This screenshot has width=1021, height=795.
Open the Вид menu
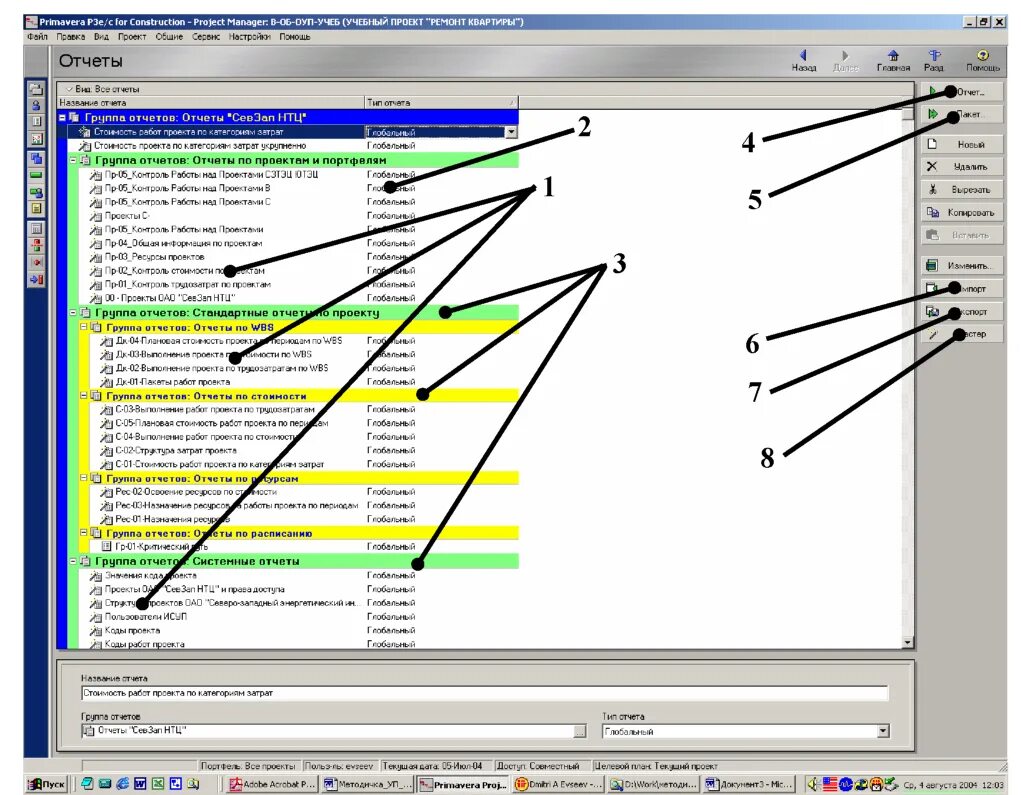[101, 36]
